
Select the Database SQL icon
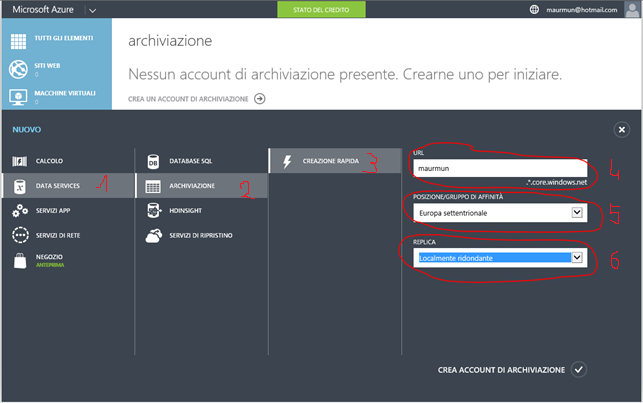pos(153,160)
